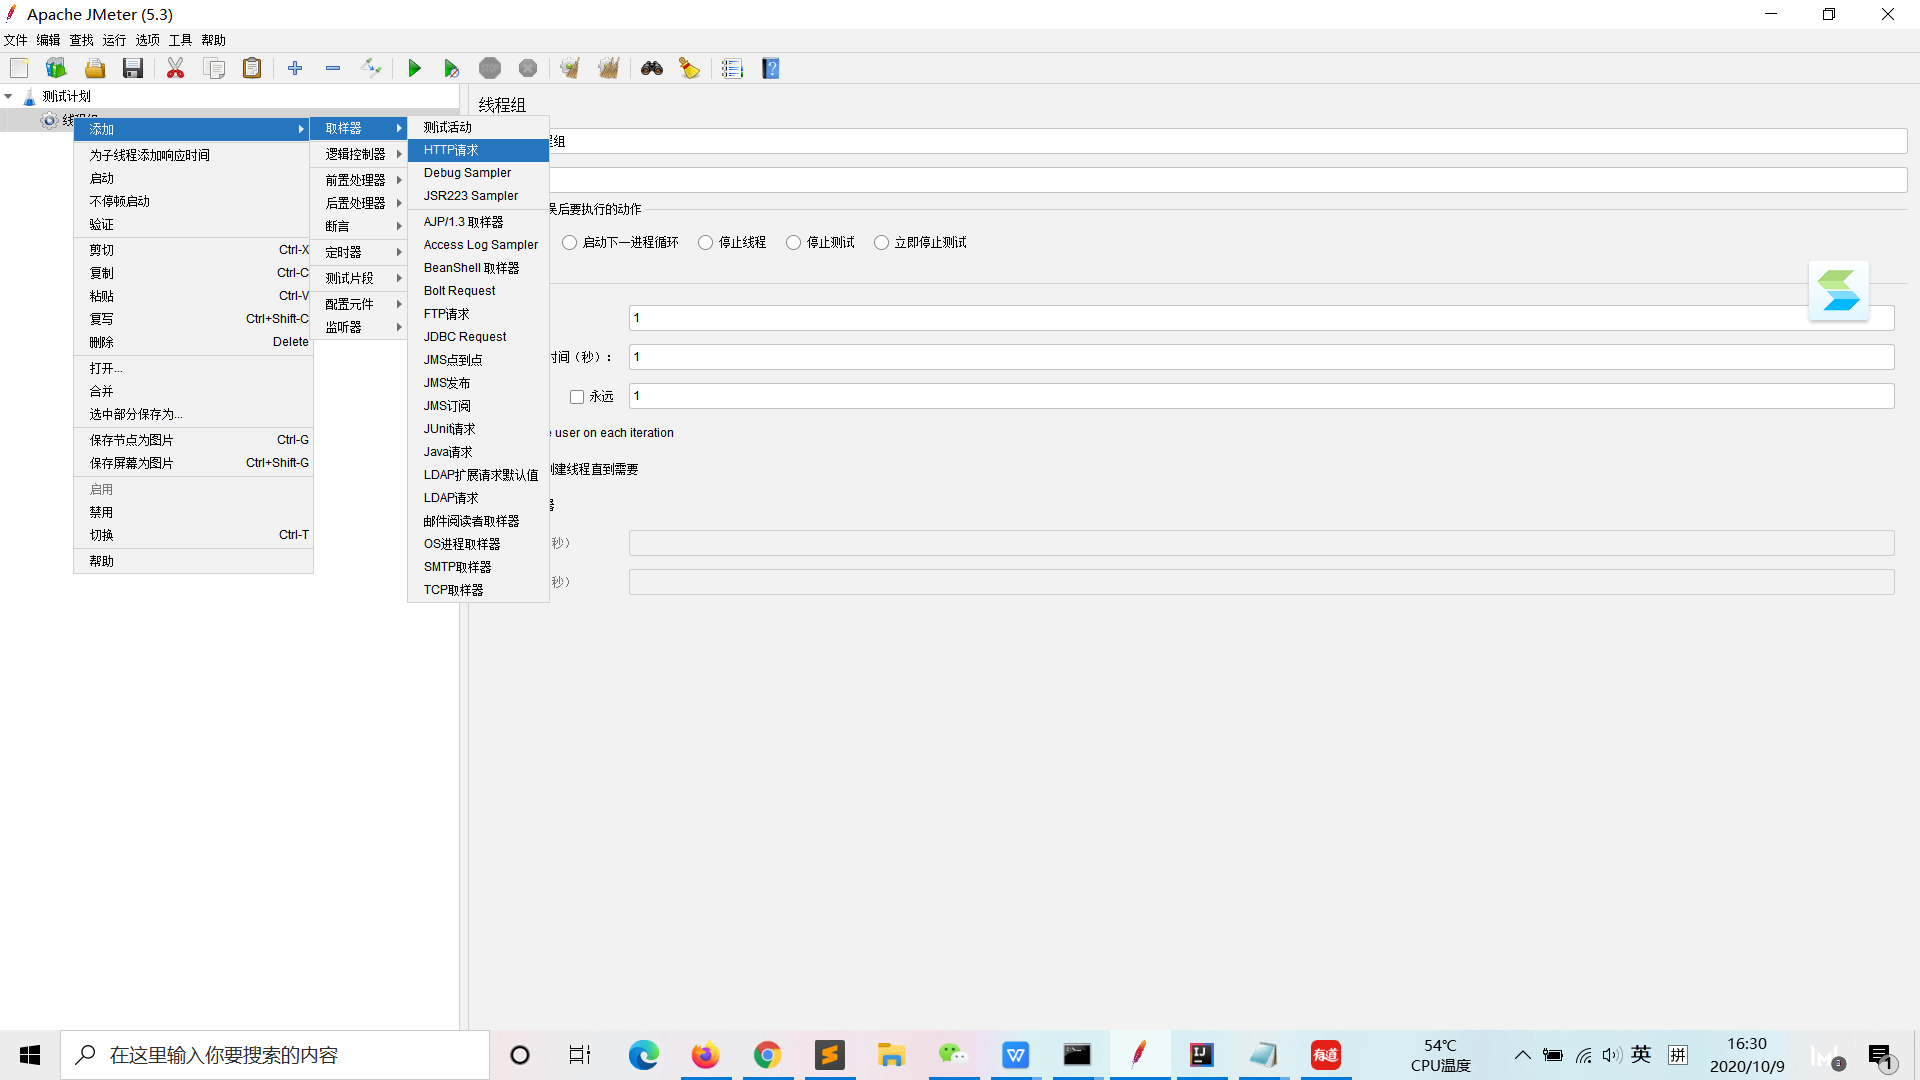
Task: Open WeChat from taskbar
Action: click(x=953, y=1055)
